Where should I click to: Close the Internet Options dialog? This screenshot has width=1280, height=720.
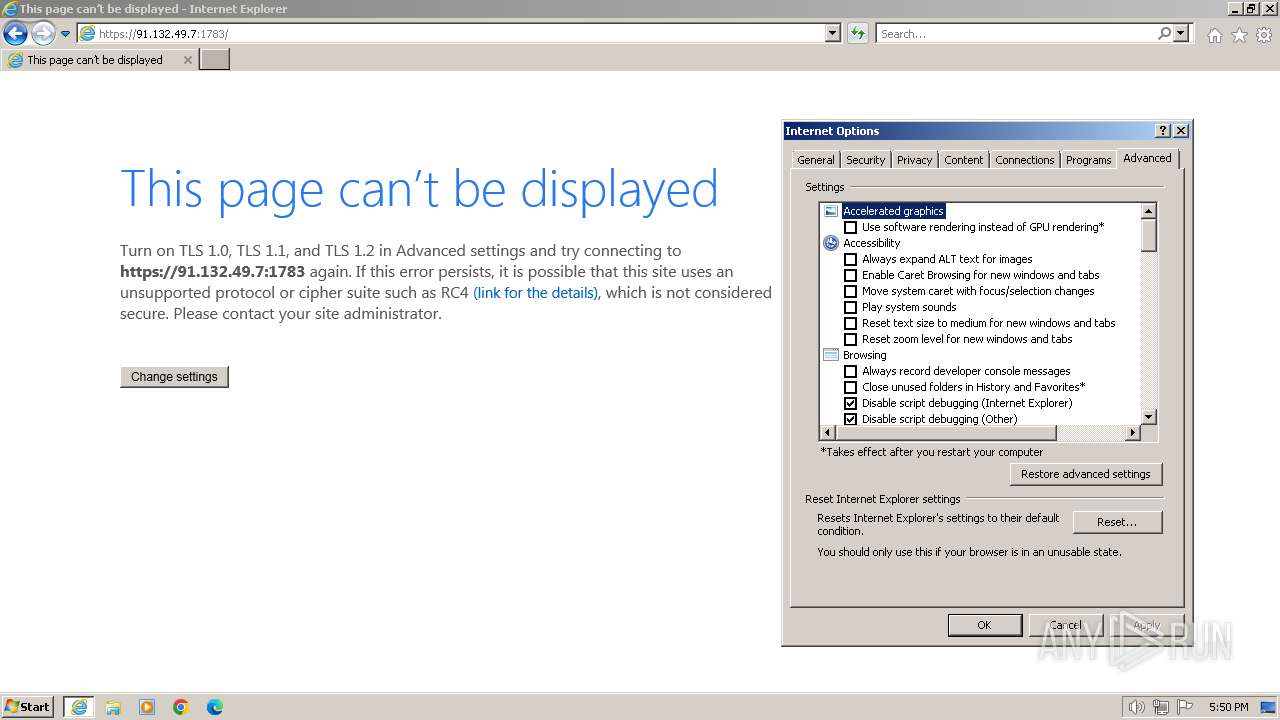(x=1180, y=131)
